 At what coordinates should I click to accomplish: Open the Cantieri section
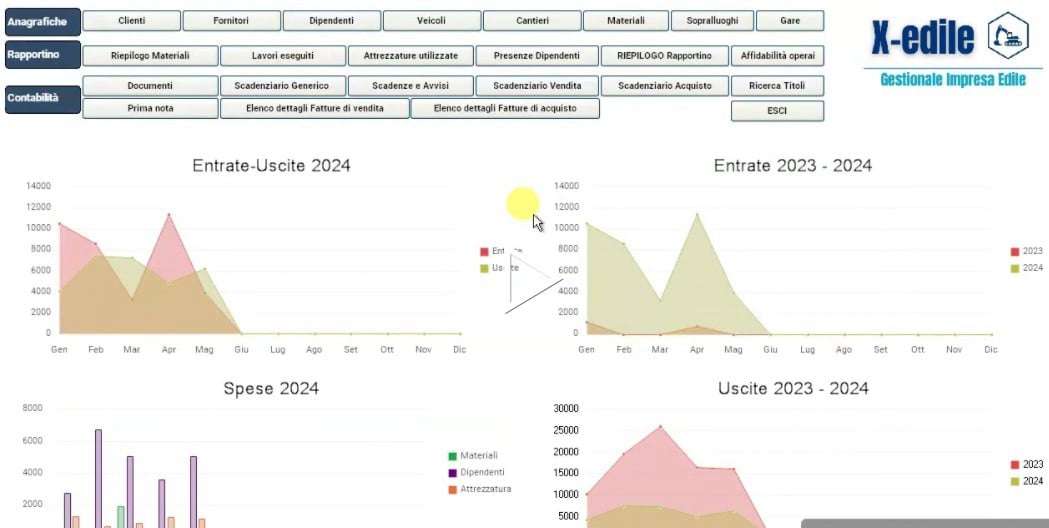532,21
